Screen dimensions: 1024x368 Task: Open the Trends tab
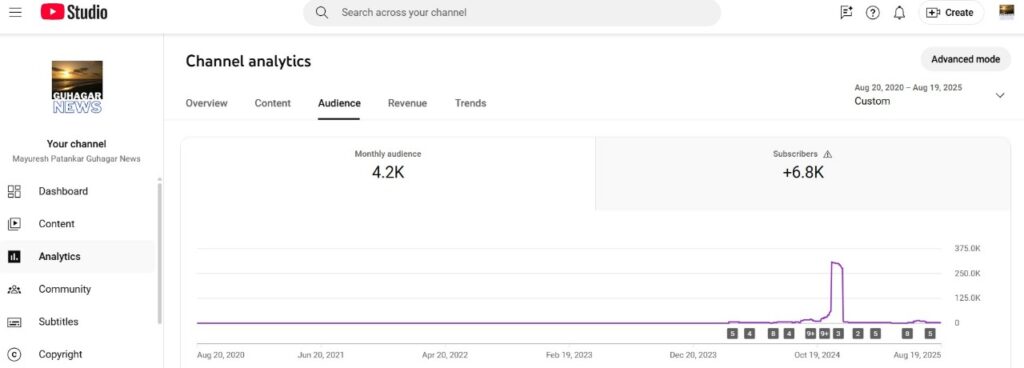click(470, 103)
